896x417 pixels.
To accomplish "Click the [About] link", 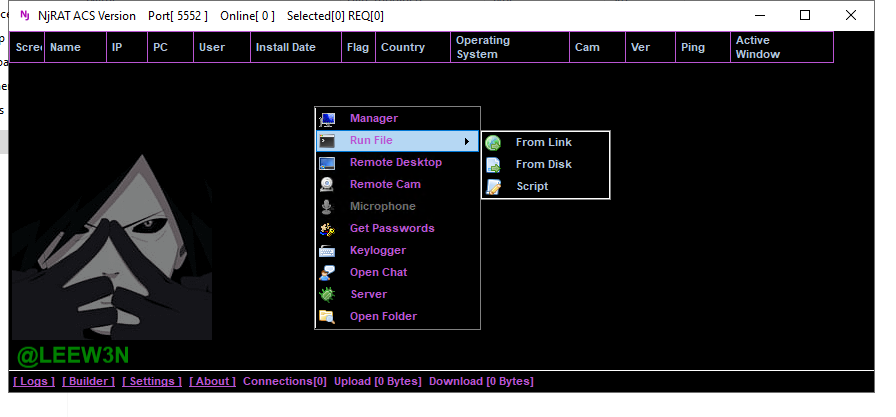I will point(213,381).
